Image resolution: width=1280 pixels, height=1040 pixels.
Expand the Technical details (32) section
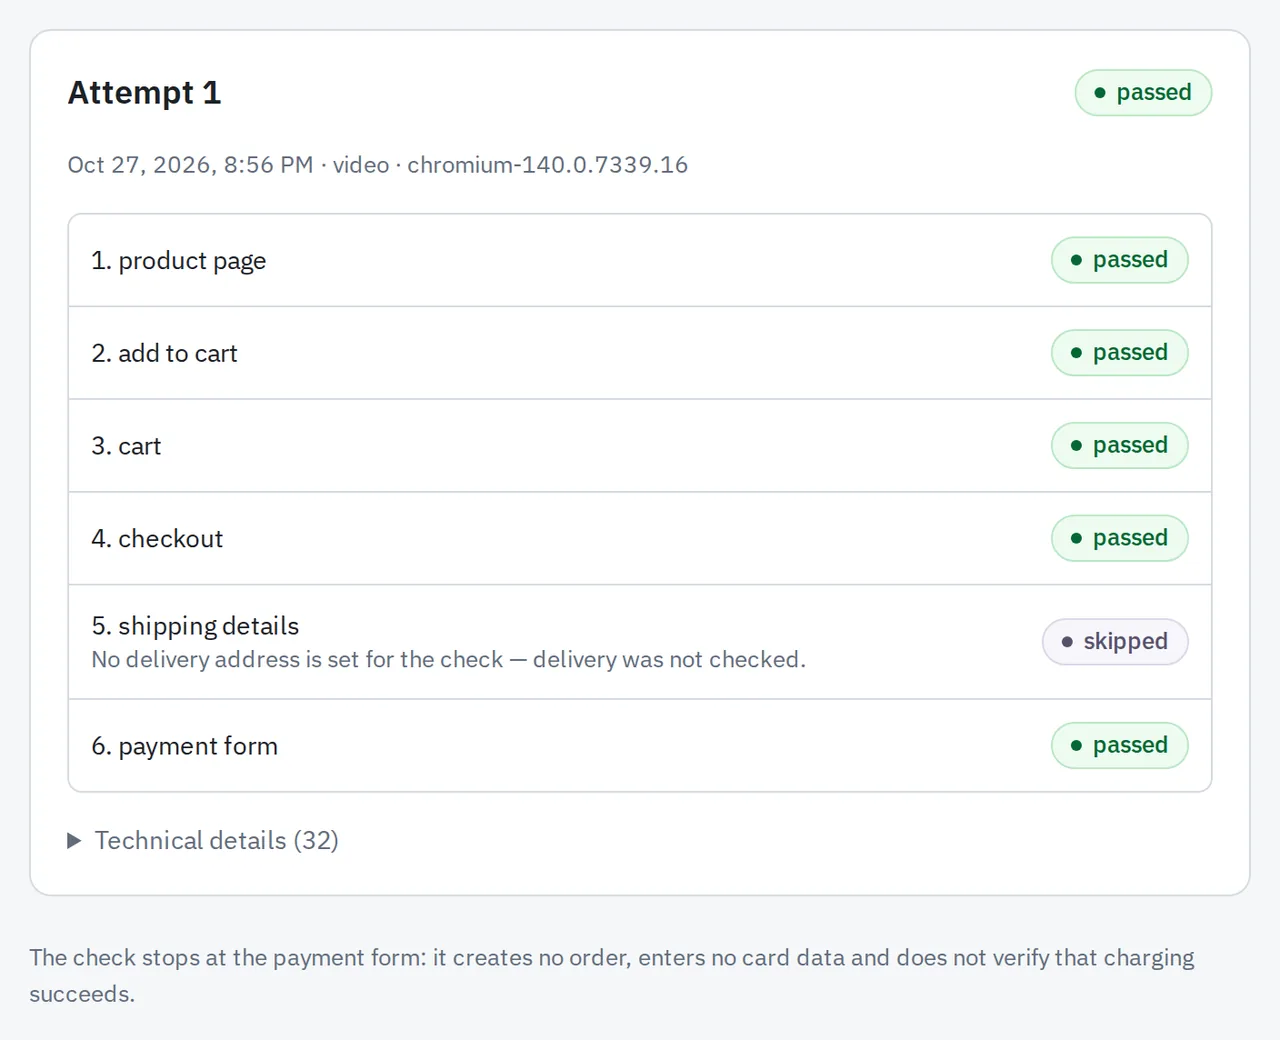(203, 840)
